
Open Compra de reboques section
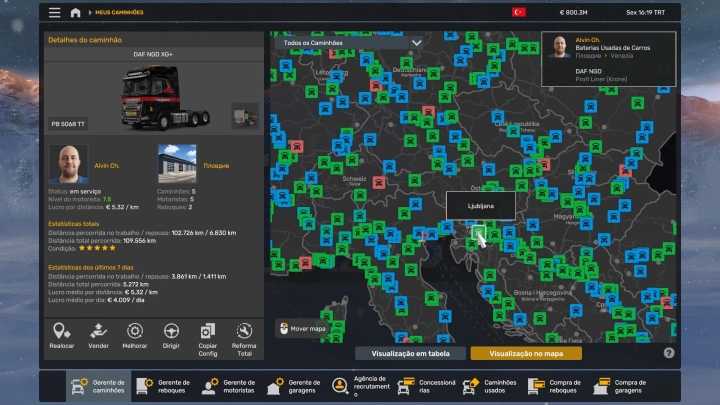(x=556, y=386)
